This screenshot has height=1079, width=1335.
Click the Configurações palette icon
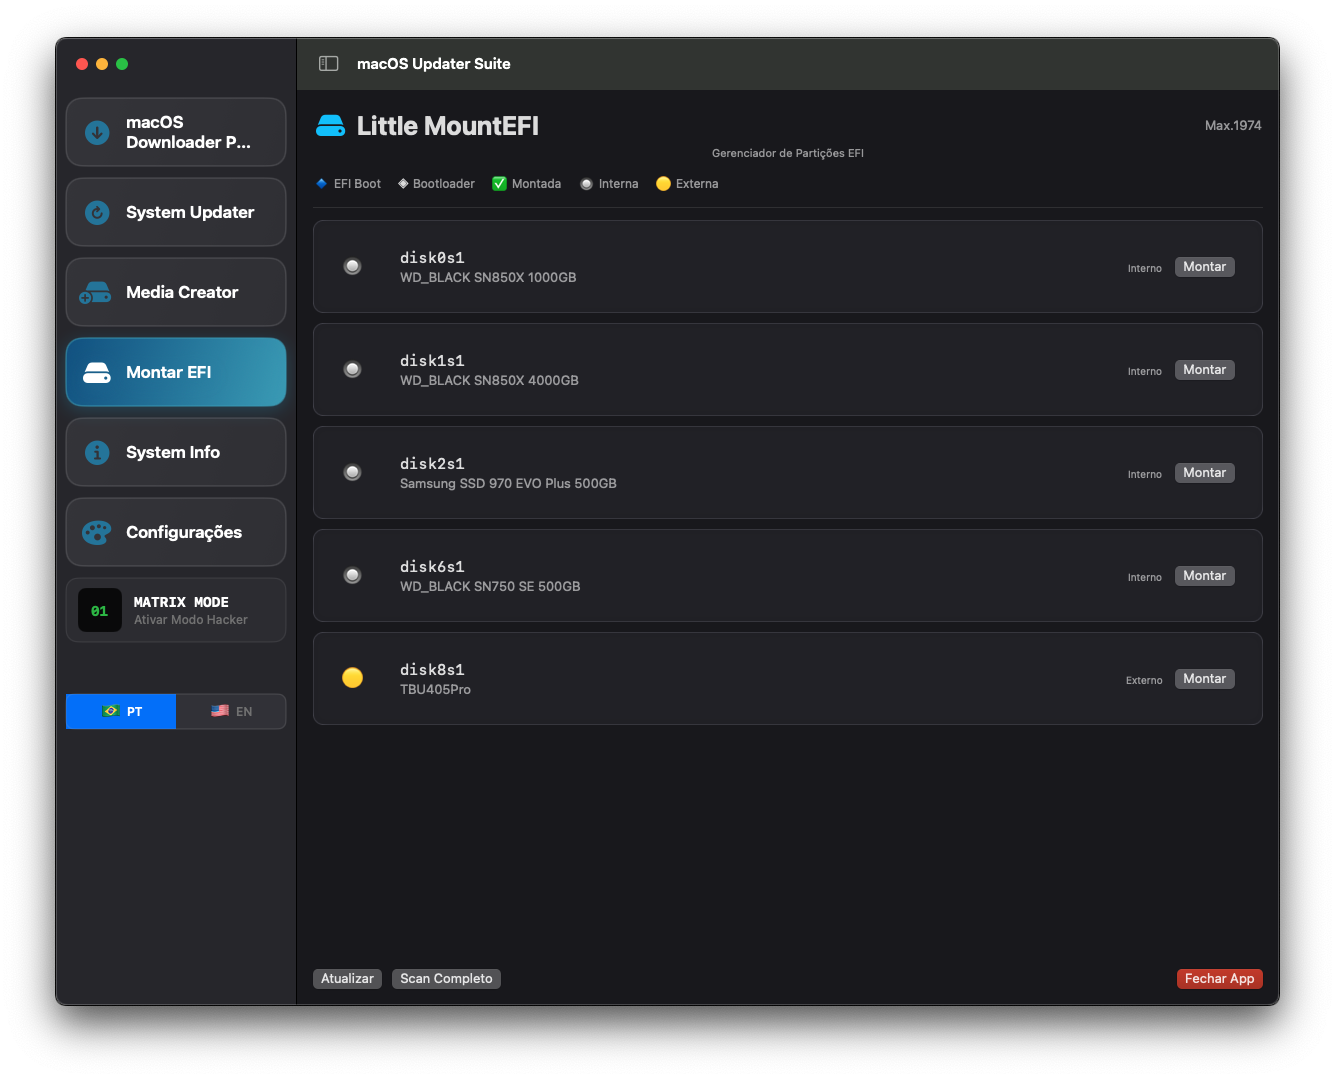(x=97, y=532)
